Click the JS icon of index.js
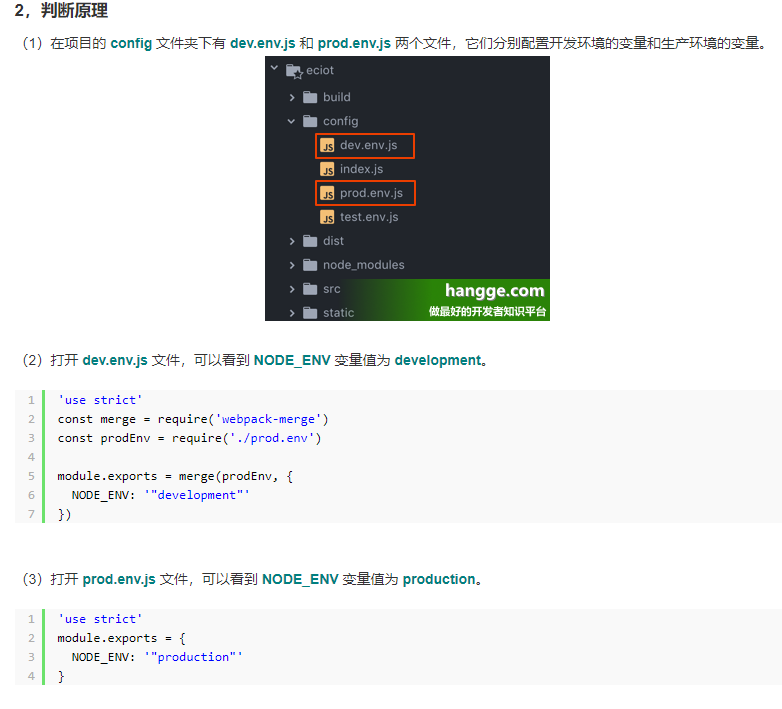The height and width of the screenshot is (709, 782). (x=327, y=170)
